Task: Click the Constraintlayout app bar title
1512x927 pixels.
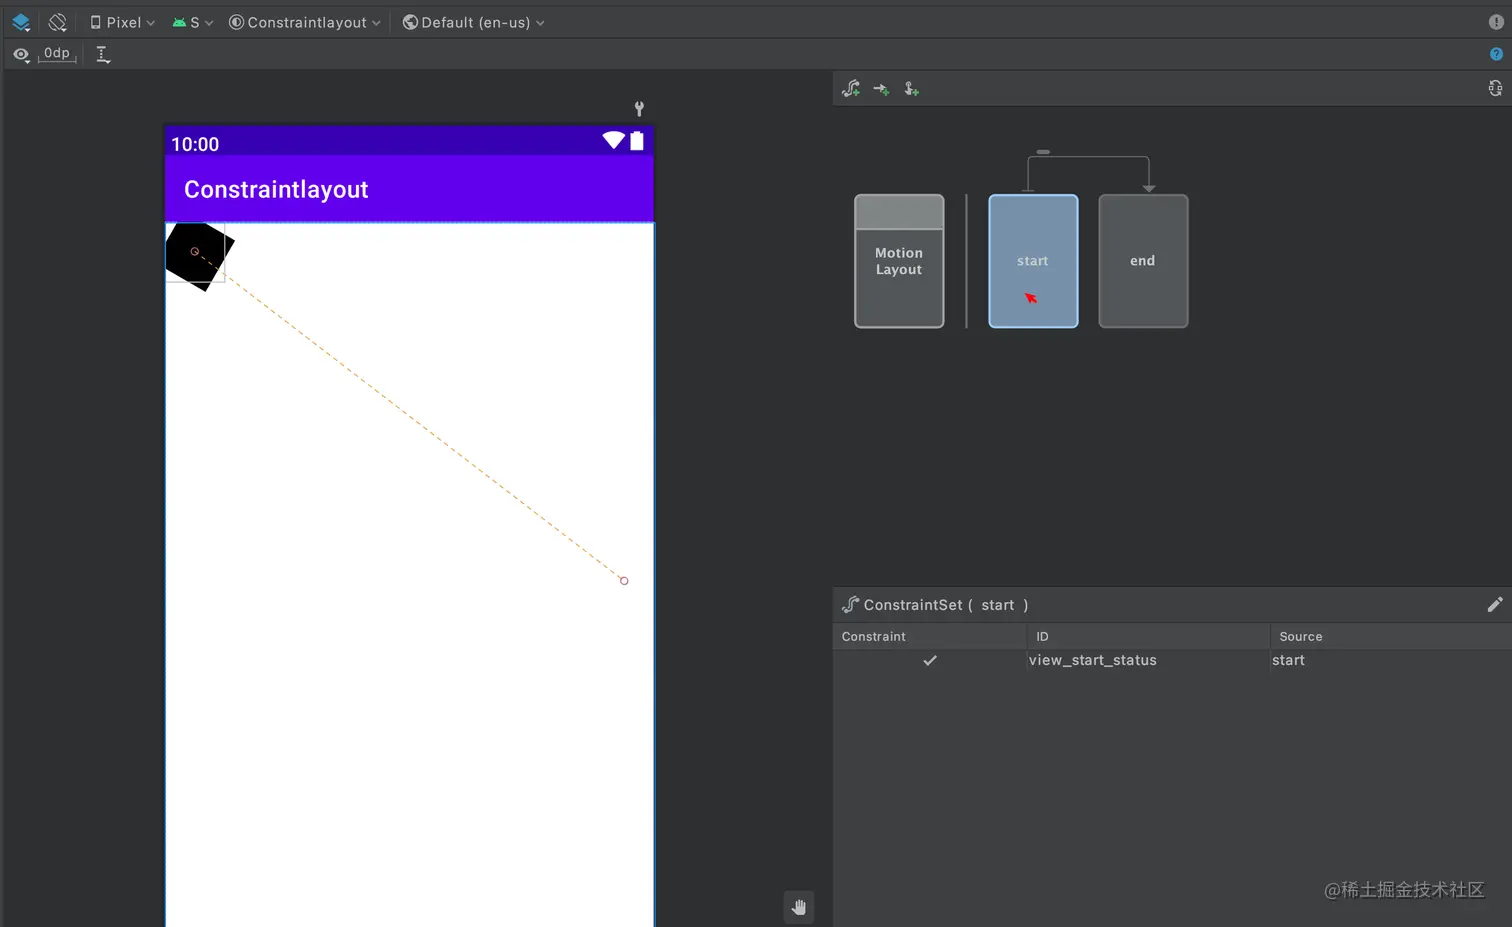Action: point(276,190)
